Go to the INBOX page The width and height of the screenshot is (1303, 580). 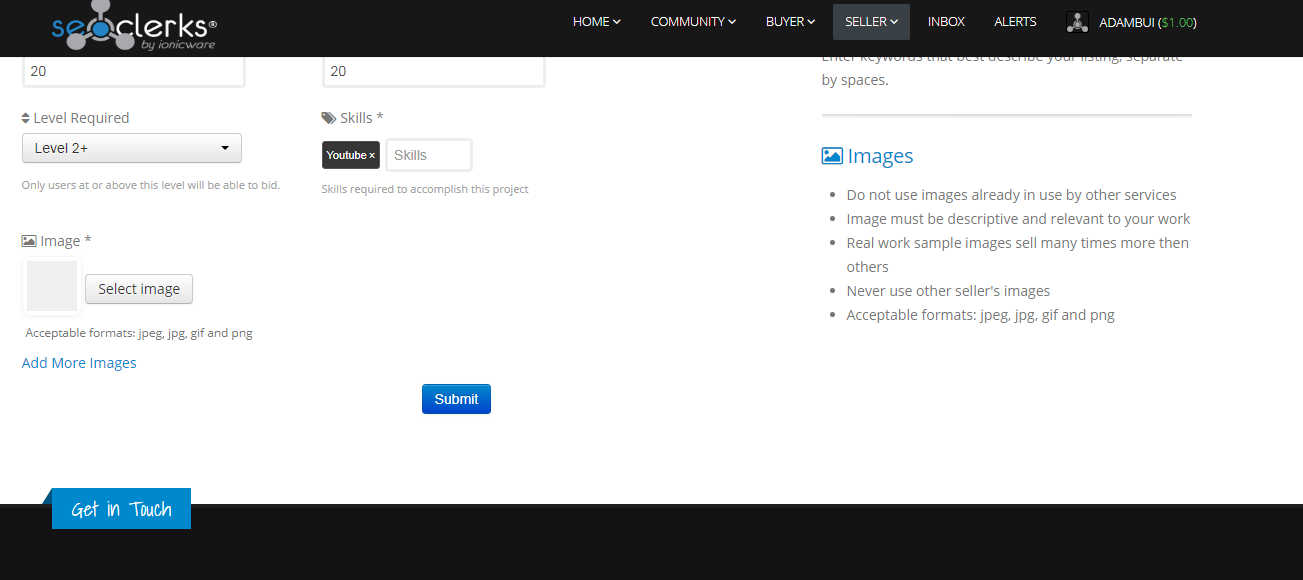coord(946,22)
